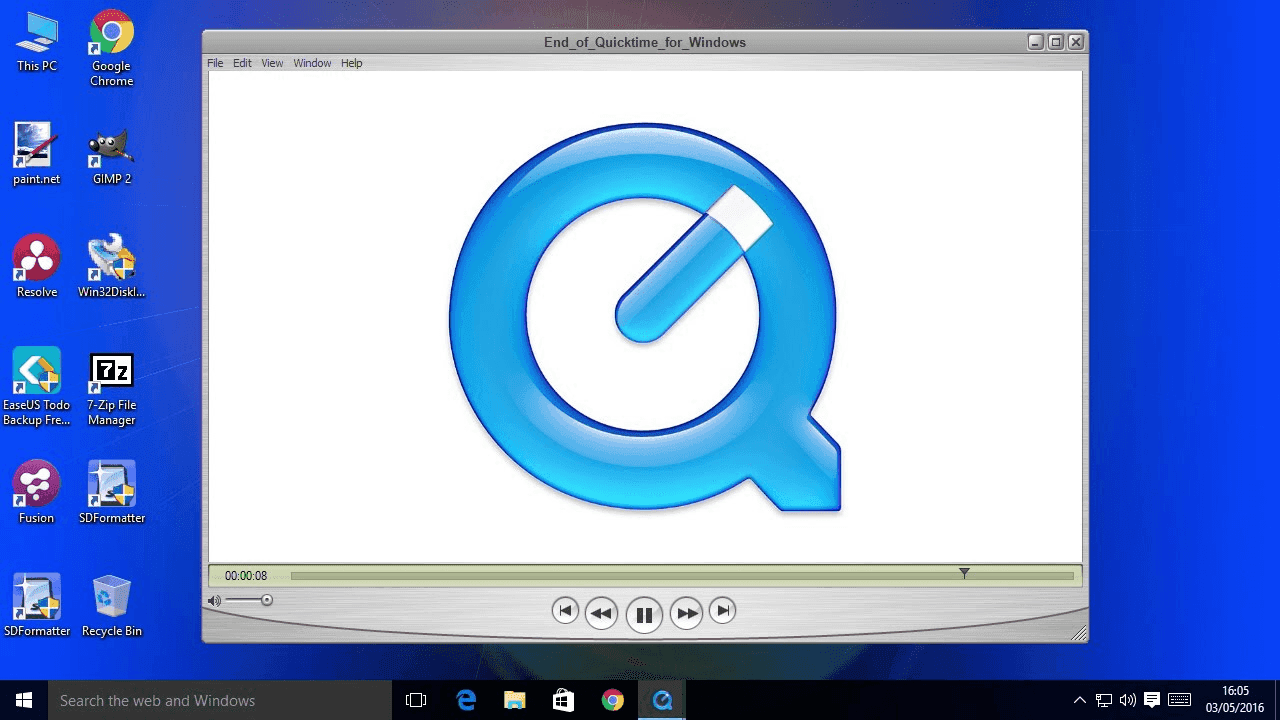The height and width of the screenshot is (720, 1280).
Task: Launch Win32DiskImager from the desktop
Action: (110, 259)
